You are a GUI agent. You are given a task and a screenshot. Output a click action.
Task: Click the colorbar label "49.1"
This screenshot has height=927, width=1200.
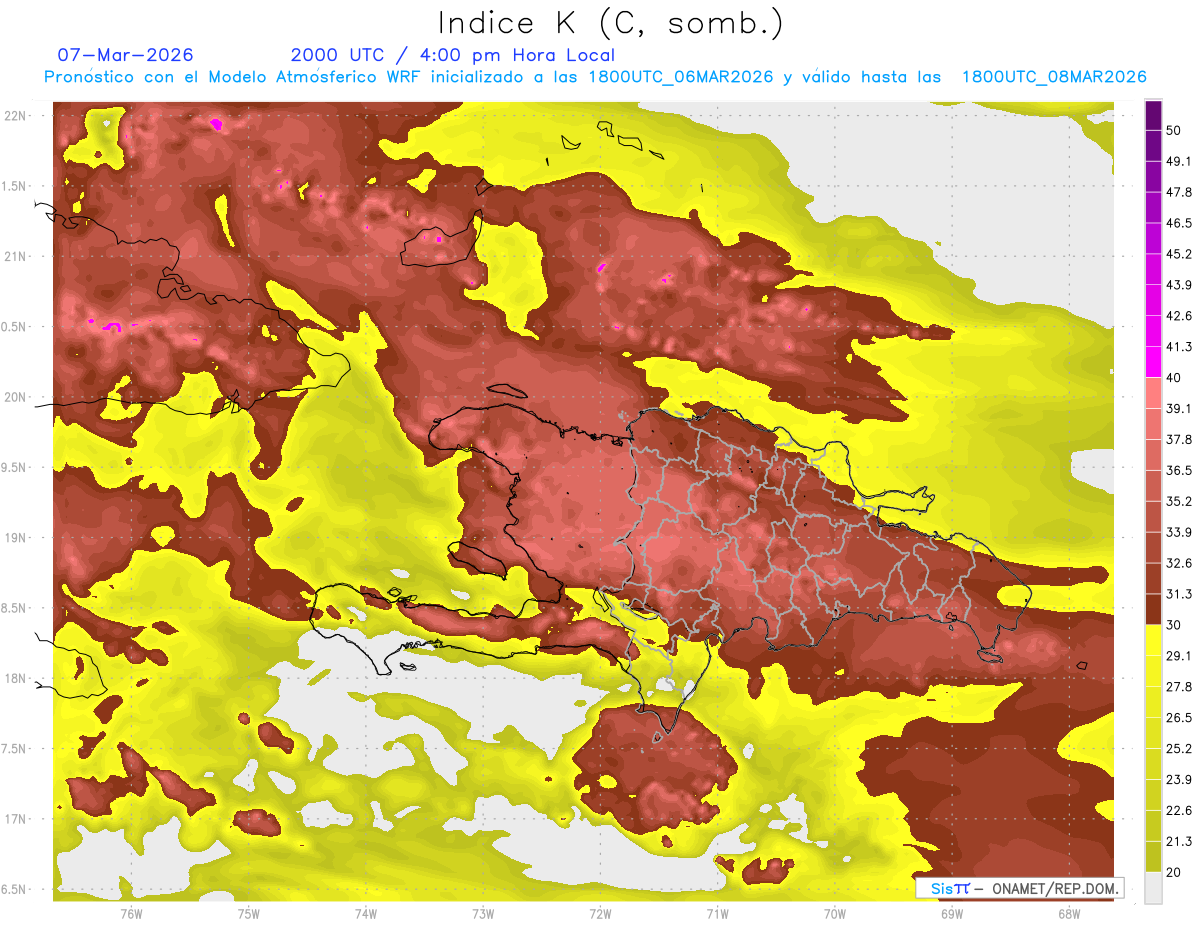click(x=1179, y=162)
